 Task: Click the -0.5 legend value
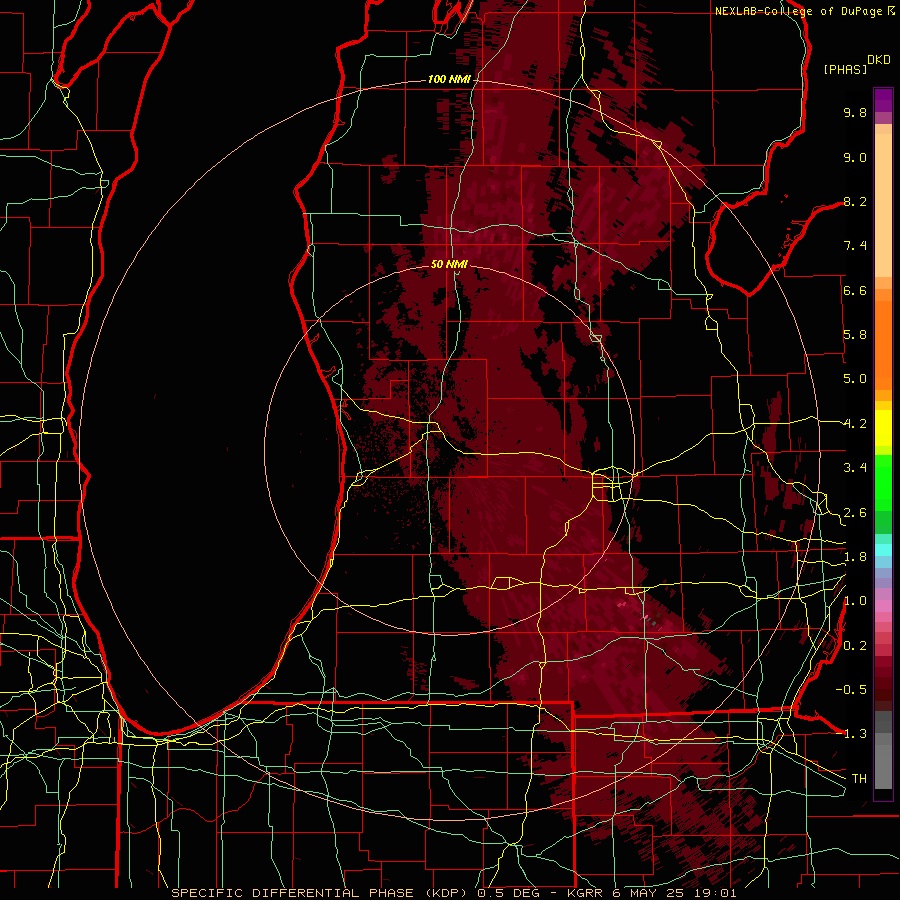click(x=851, y=689)
